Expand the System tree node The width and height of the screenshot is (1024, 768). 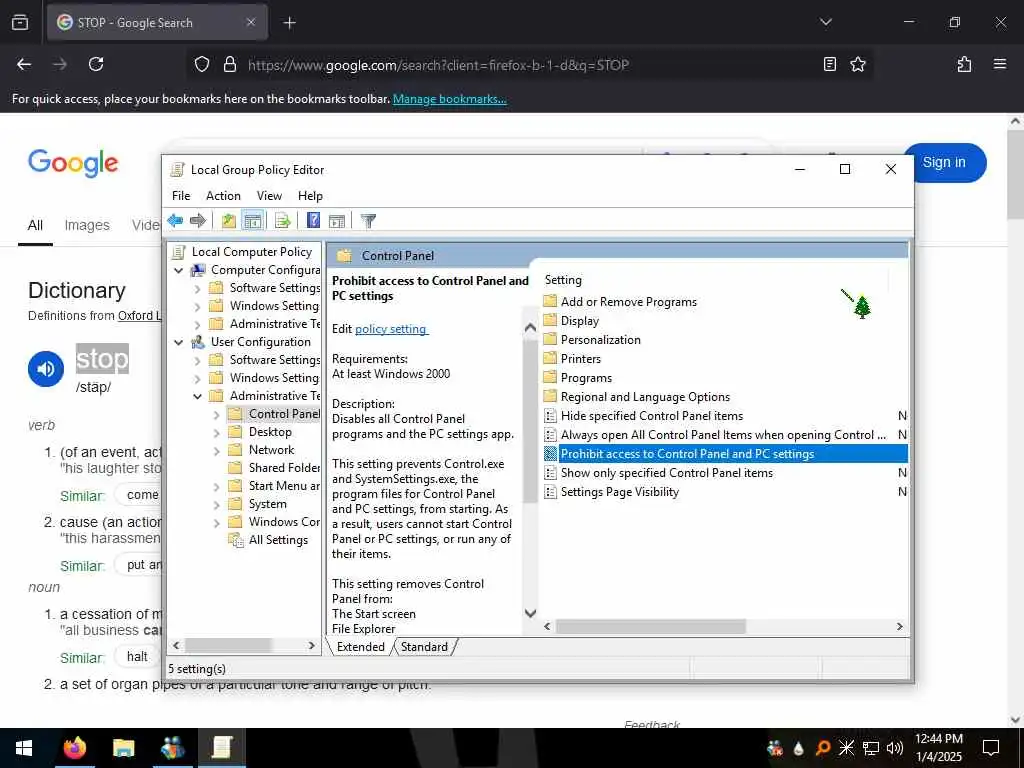click(x=216, y=504)
